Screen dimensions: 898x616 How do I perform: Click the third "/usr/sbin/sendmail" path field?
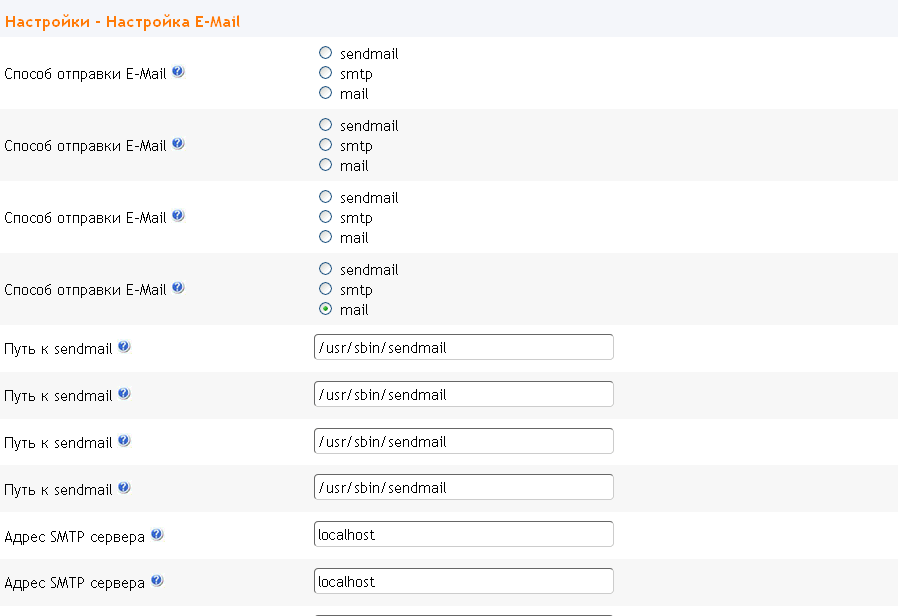[x=463, y=441]
